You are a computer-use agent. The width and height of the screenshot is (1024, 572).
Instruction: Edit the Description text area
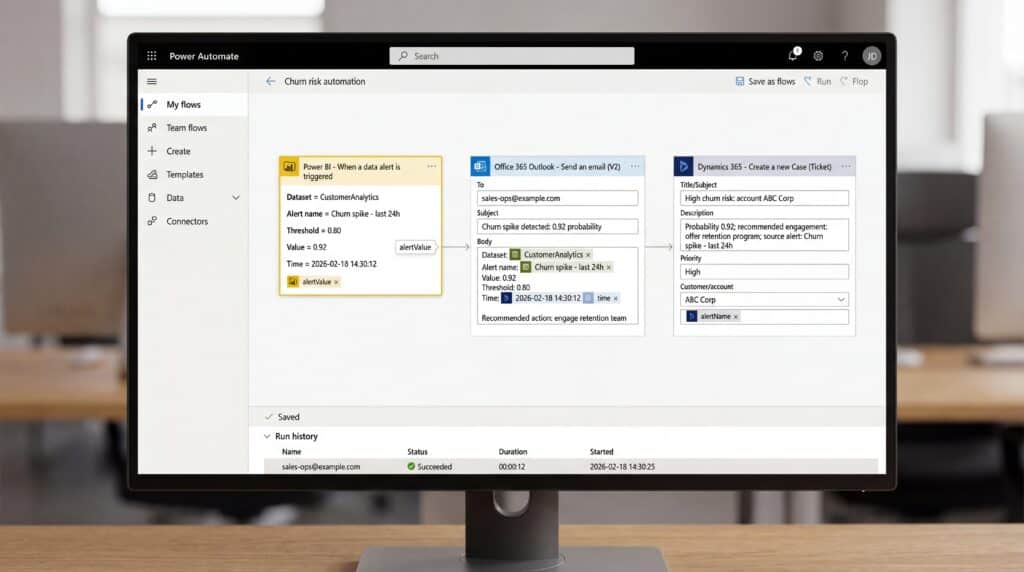click(764, 236)
